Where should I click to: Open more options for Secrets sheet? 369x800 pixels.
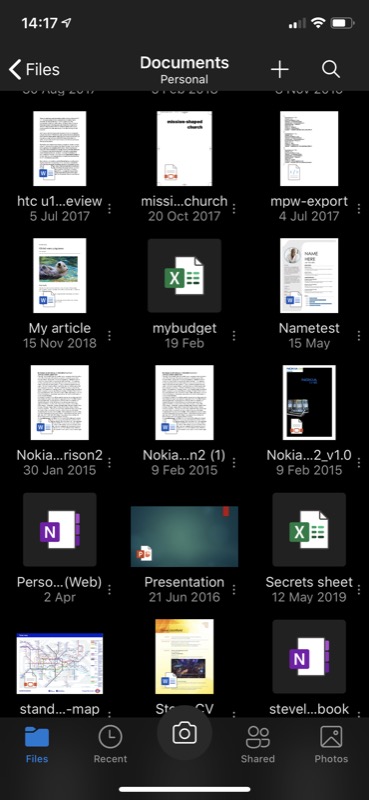358,590
